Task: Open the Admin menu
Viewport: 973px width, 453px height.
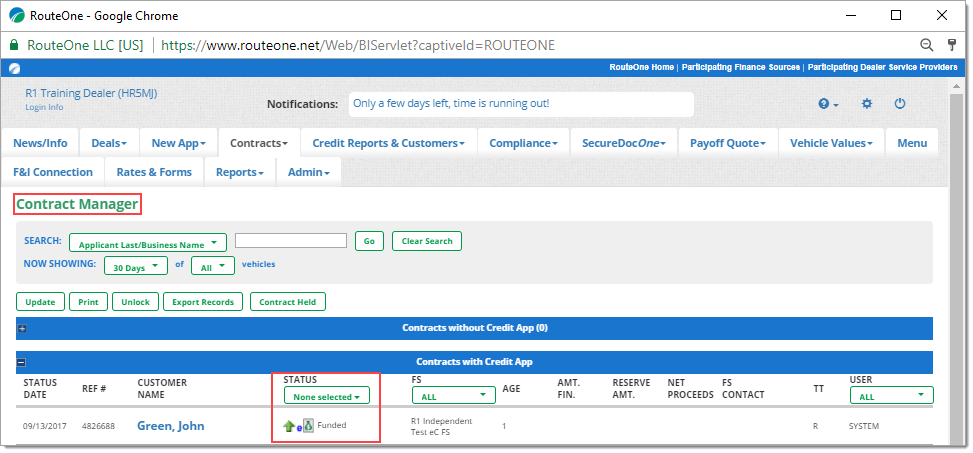Action: point(309,172)
